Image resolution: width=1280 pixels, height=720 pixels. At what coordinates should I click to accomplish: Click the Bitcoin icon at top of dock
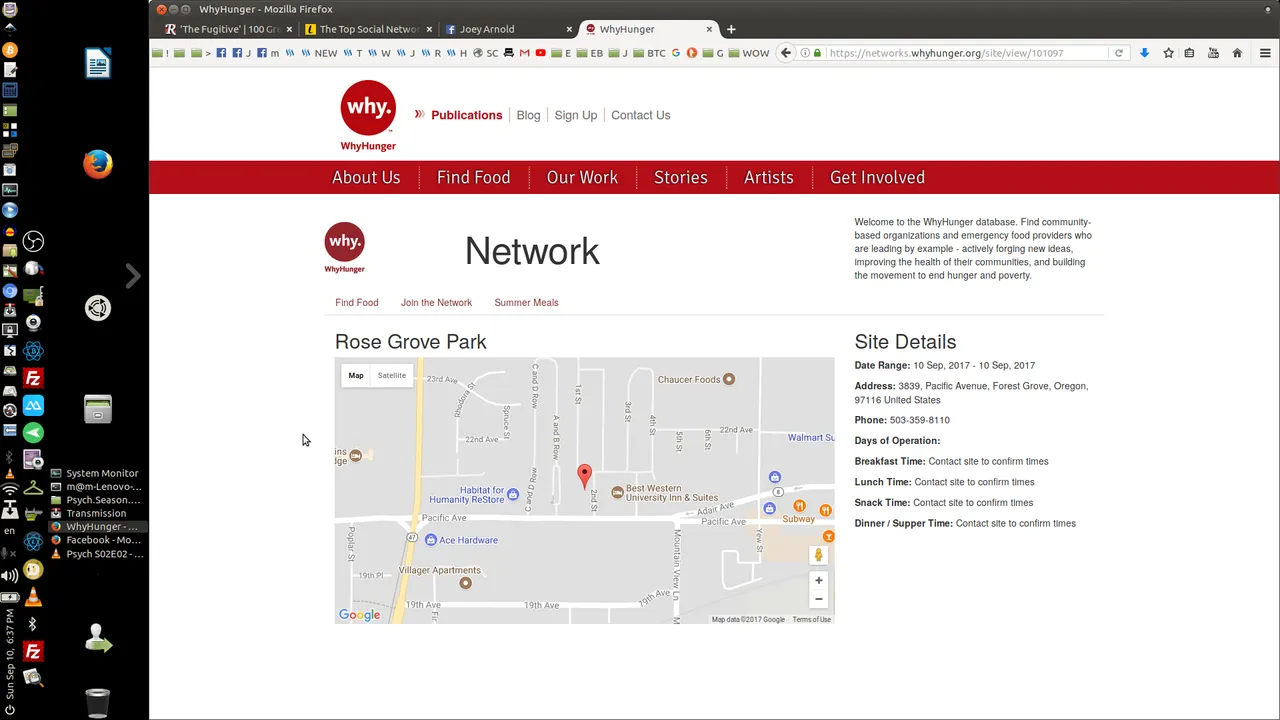(10, 50)
